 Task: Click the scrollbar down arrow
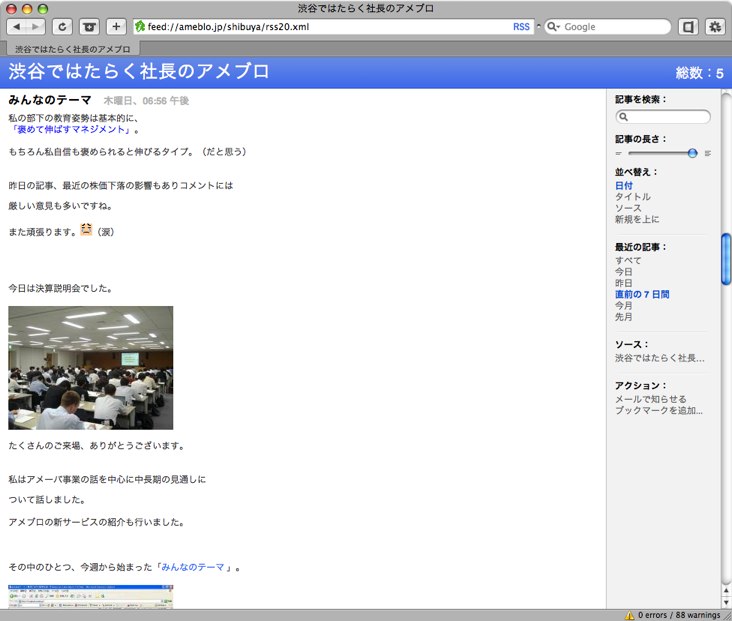[x=726, y=602]
